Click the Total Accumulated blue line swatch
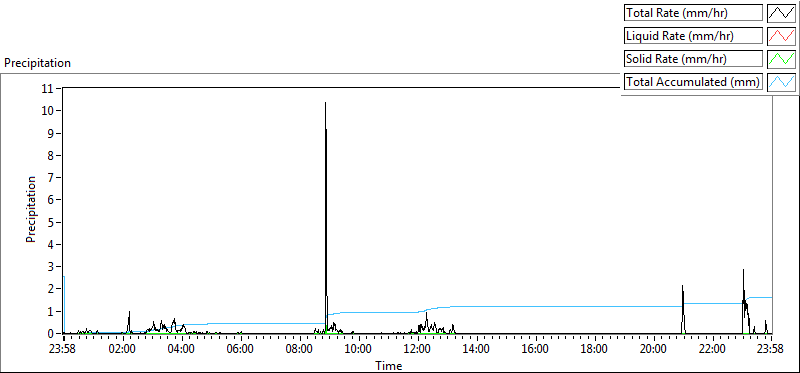This screenshot has height=373, width=800. (782, 82)
